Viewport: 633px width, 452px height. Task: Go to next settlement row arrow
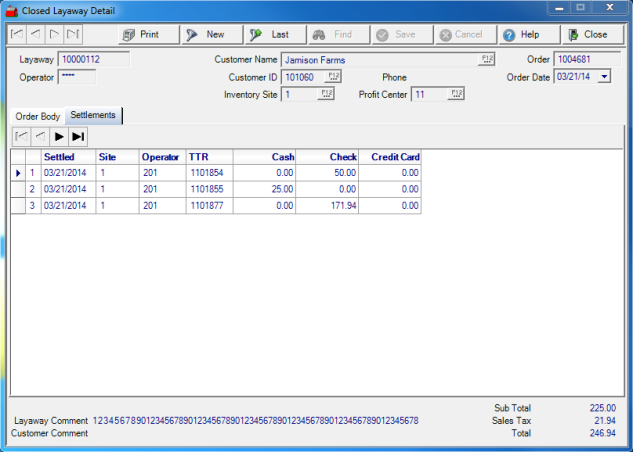coord(59,136)
